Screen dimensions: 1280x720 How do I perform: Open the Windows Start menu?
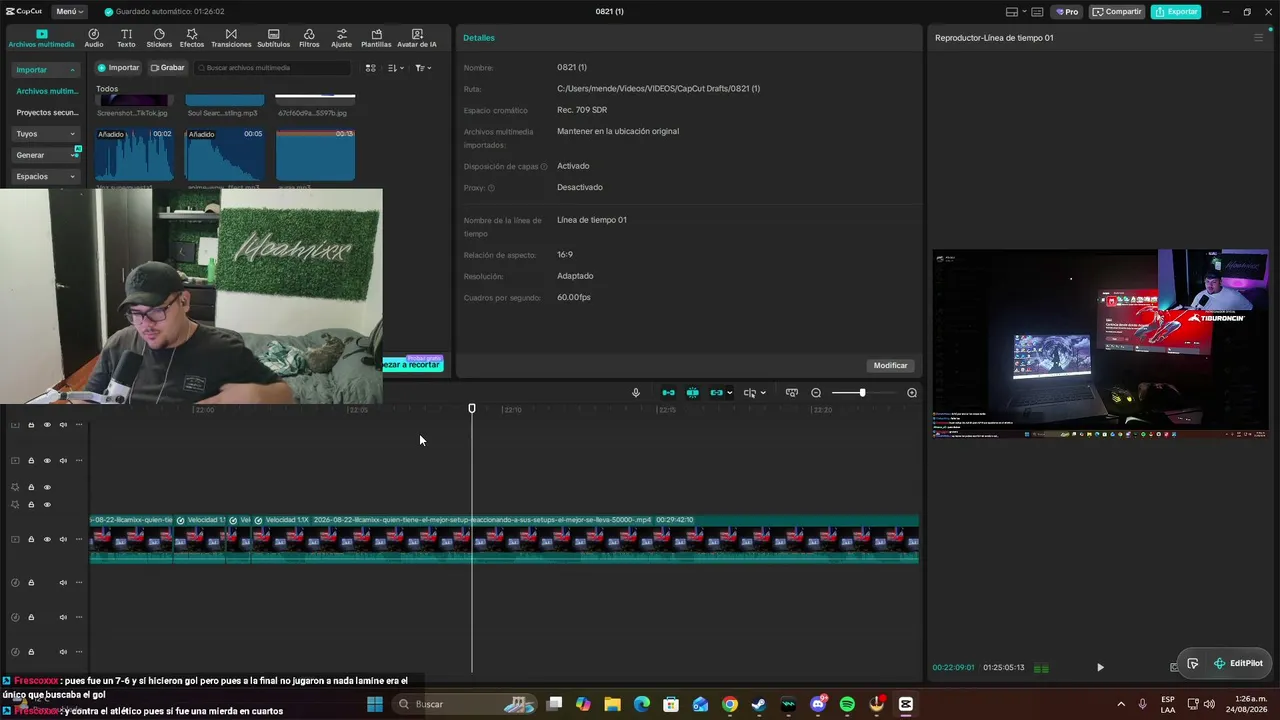[375, 704]
